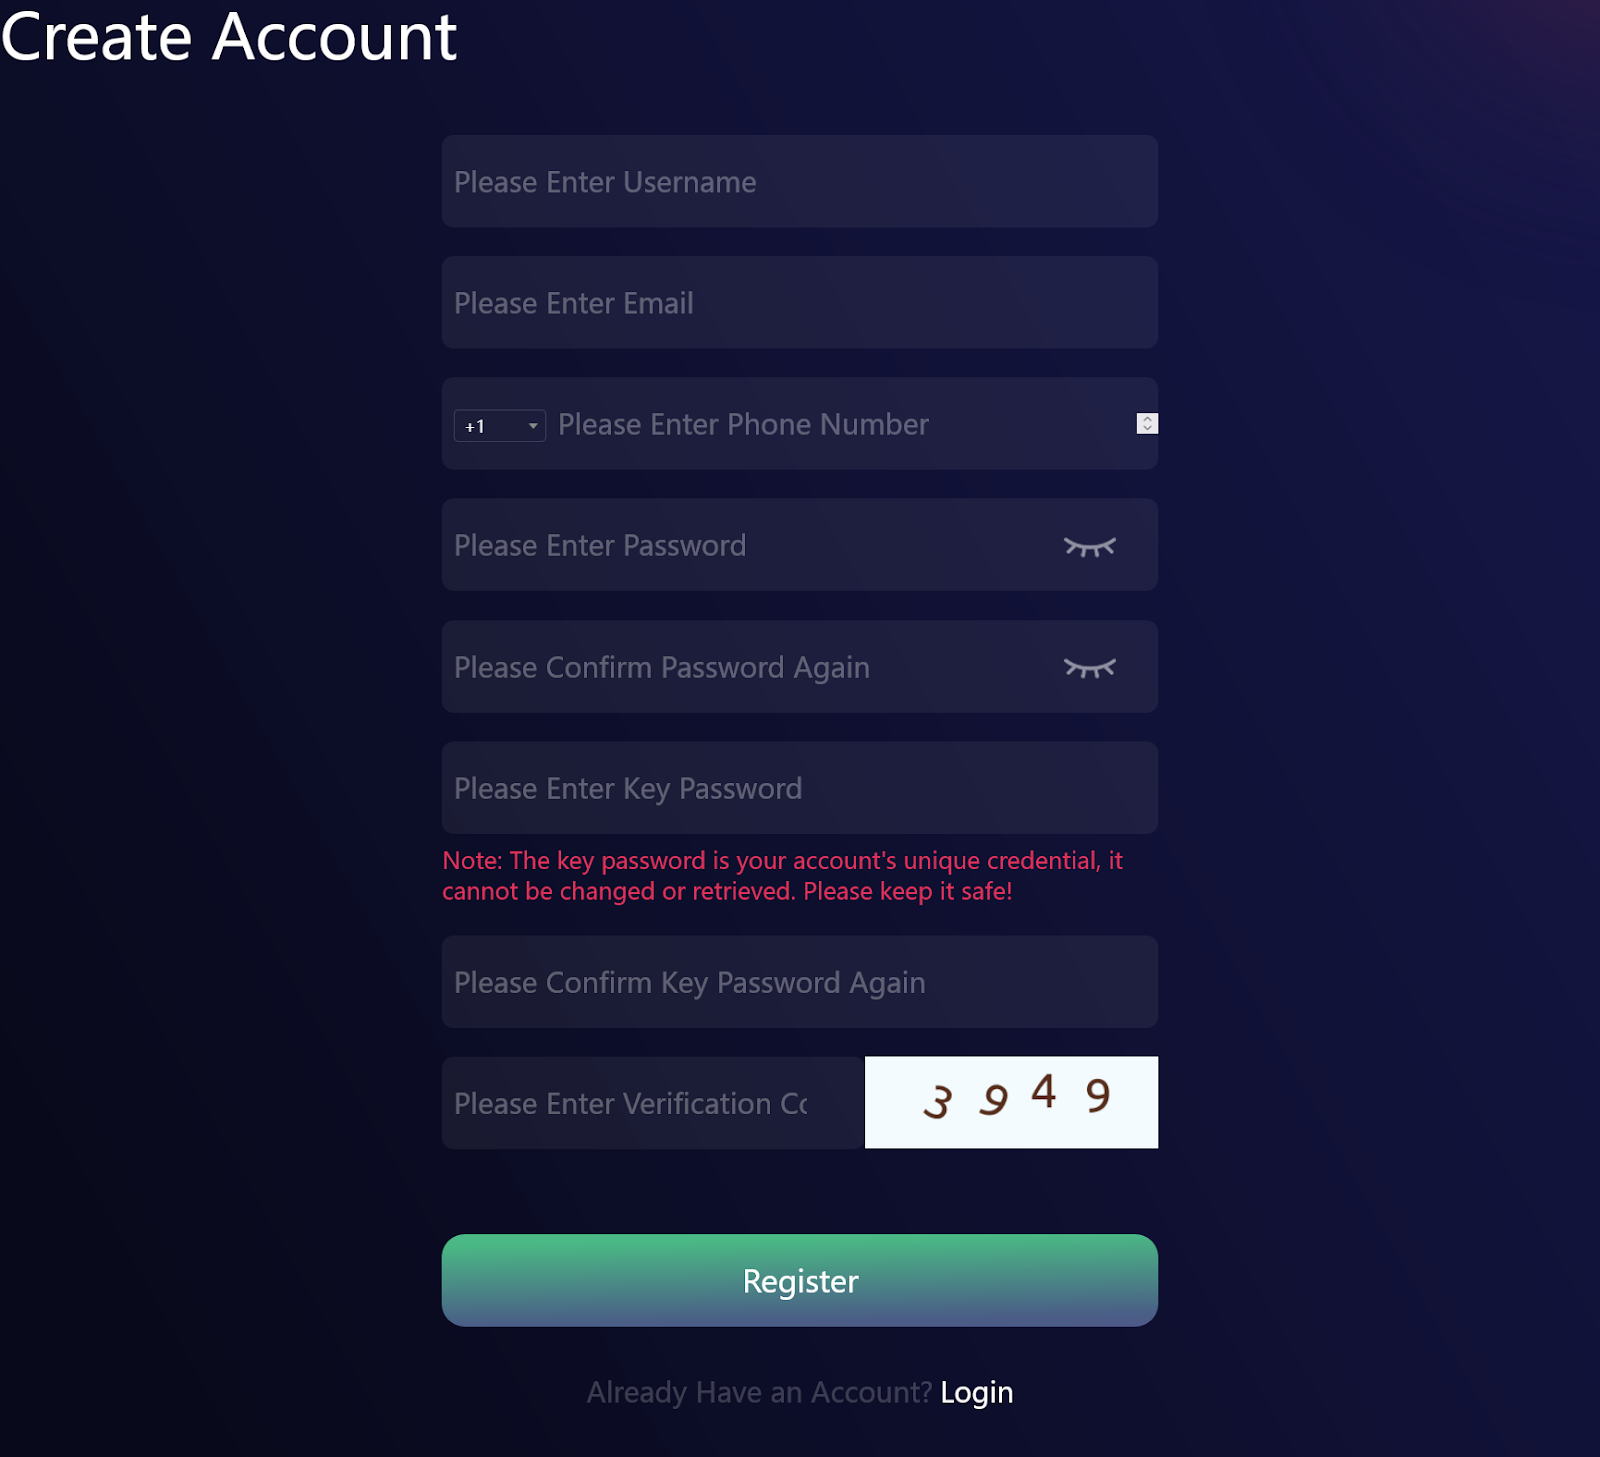The height and width of the screenshot is (1457, 1600).
Task: Click the Create Account heading
Action: (x=229, y=38)
